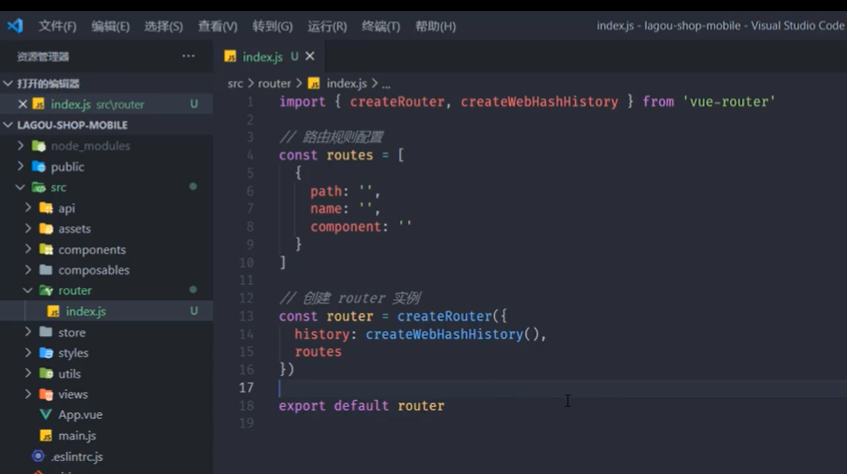Click the ESLint icon beside .eslintrc.js
The image size is (847, 474).
pyautogui.click(x=38, y=456)
